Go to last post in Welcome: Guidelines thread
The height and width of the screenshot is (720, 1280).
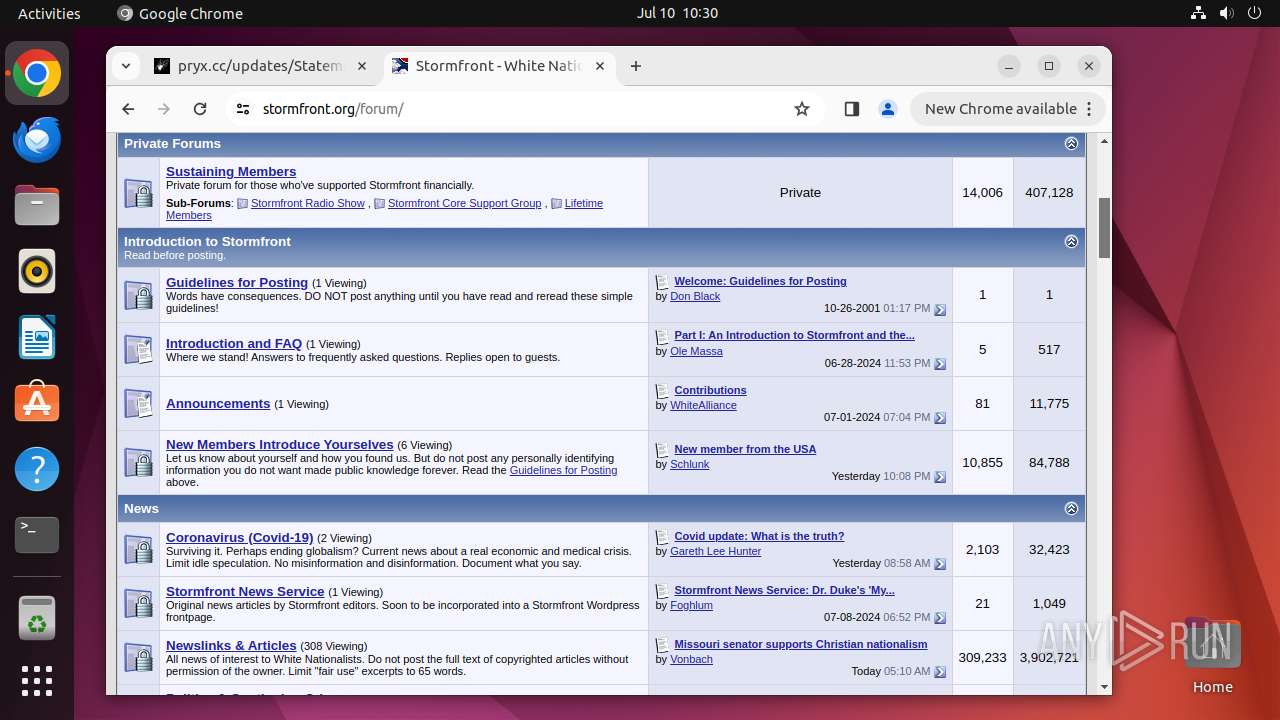tap(940, 310)
